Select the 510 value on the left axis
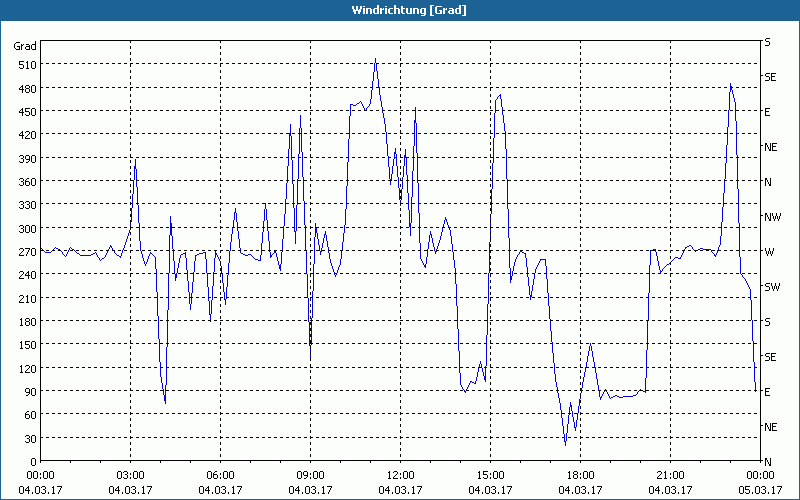This screenshot has height=500, width=800. 24,65
